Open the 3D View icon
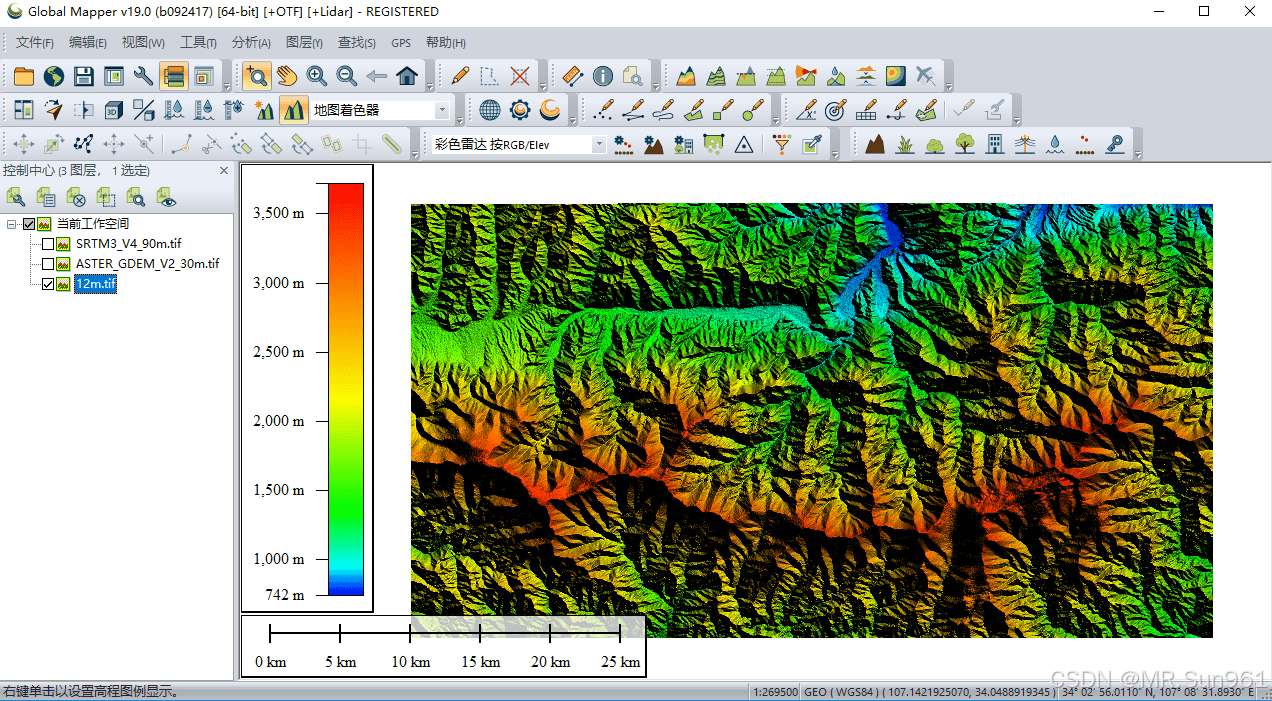The width and height of the screenshot is (1272, 701). coord(114,110)
